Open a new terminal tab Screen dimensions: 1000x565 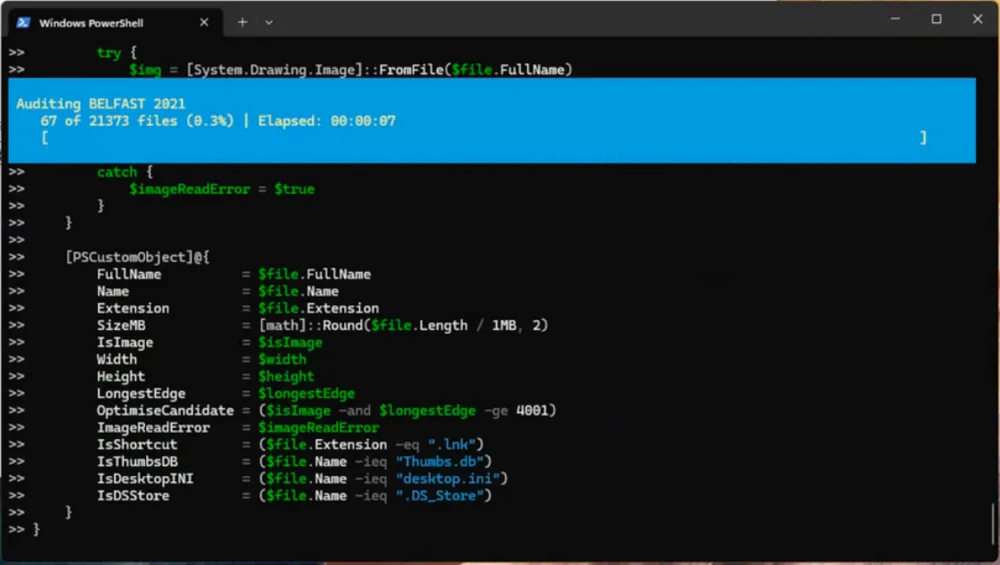tap(242, 22)
